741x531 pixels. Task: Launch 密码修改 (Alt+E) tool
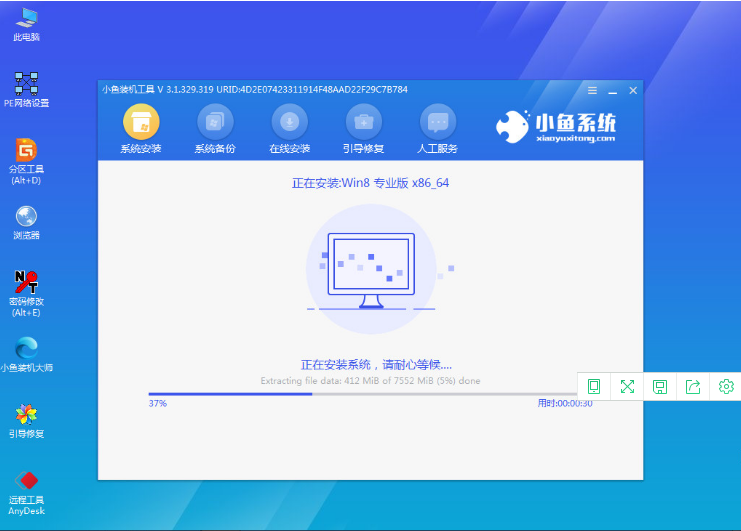[26, 293]
